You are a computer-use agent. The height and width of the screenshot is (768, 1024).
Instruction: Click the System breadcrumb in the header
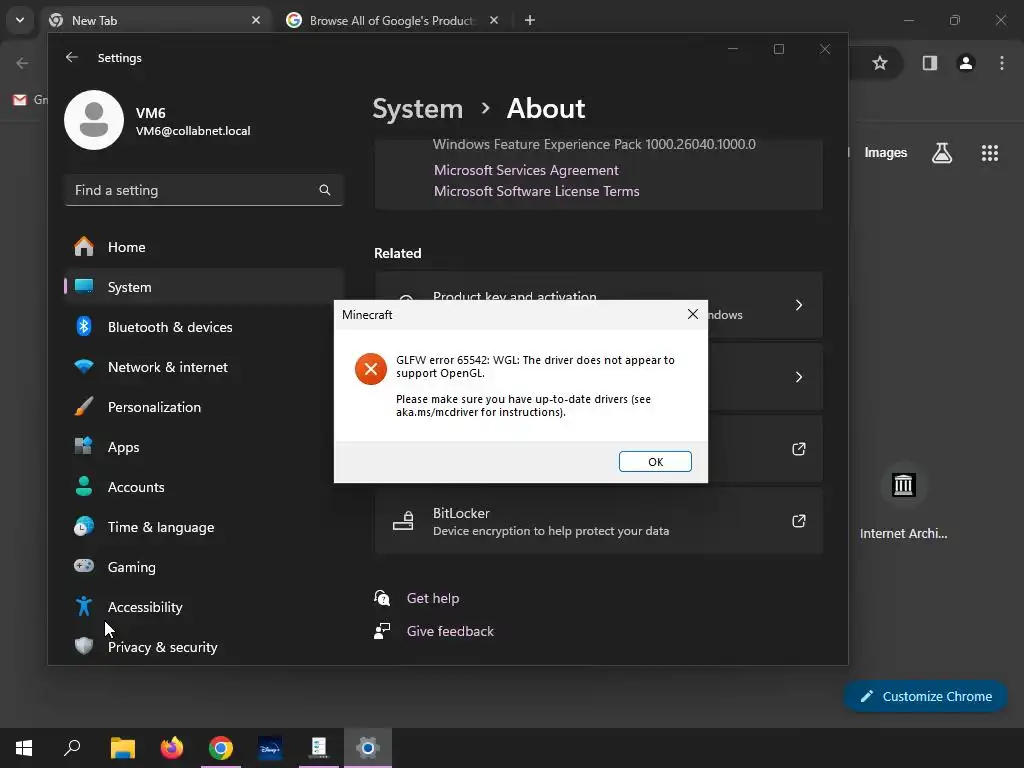(417, 108)
